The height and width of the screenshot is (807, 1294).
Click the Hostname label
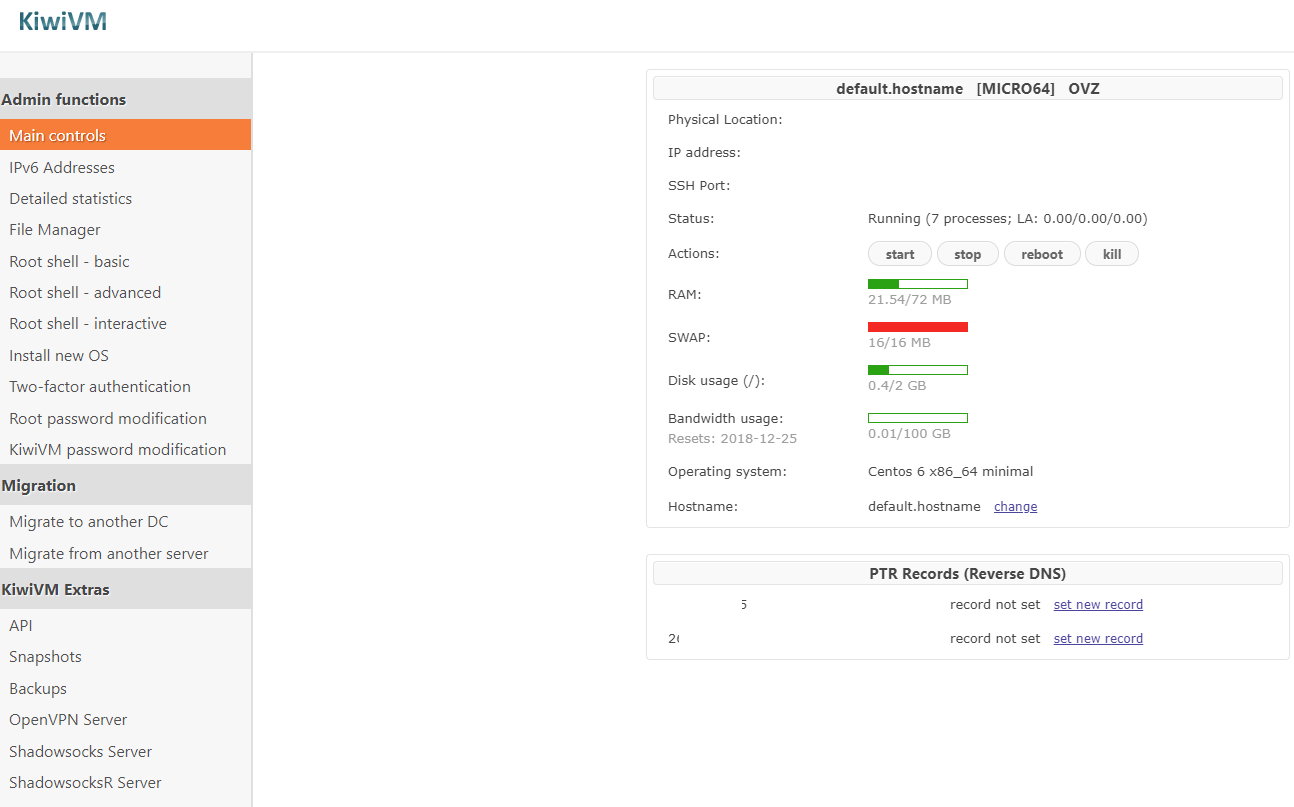tap(702, 506)
